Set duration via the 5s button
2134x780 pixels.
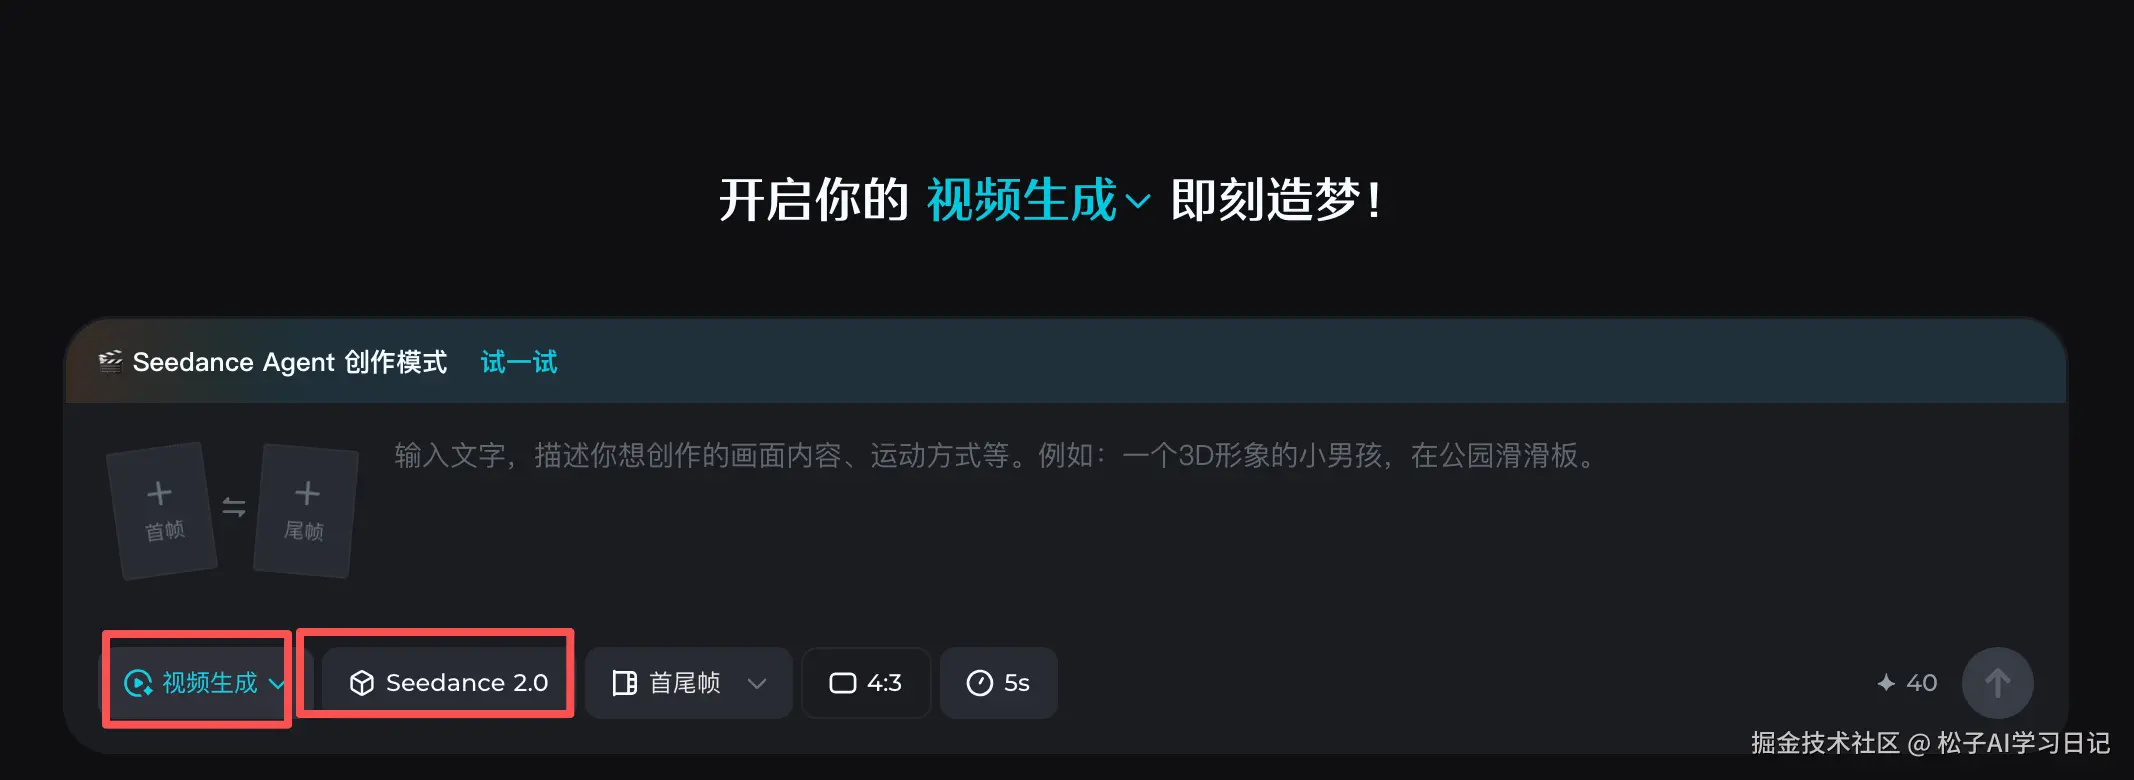[x=998, y=683]
